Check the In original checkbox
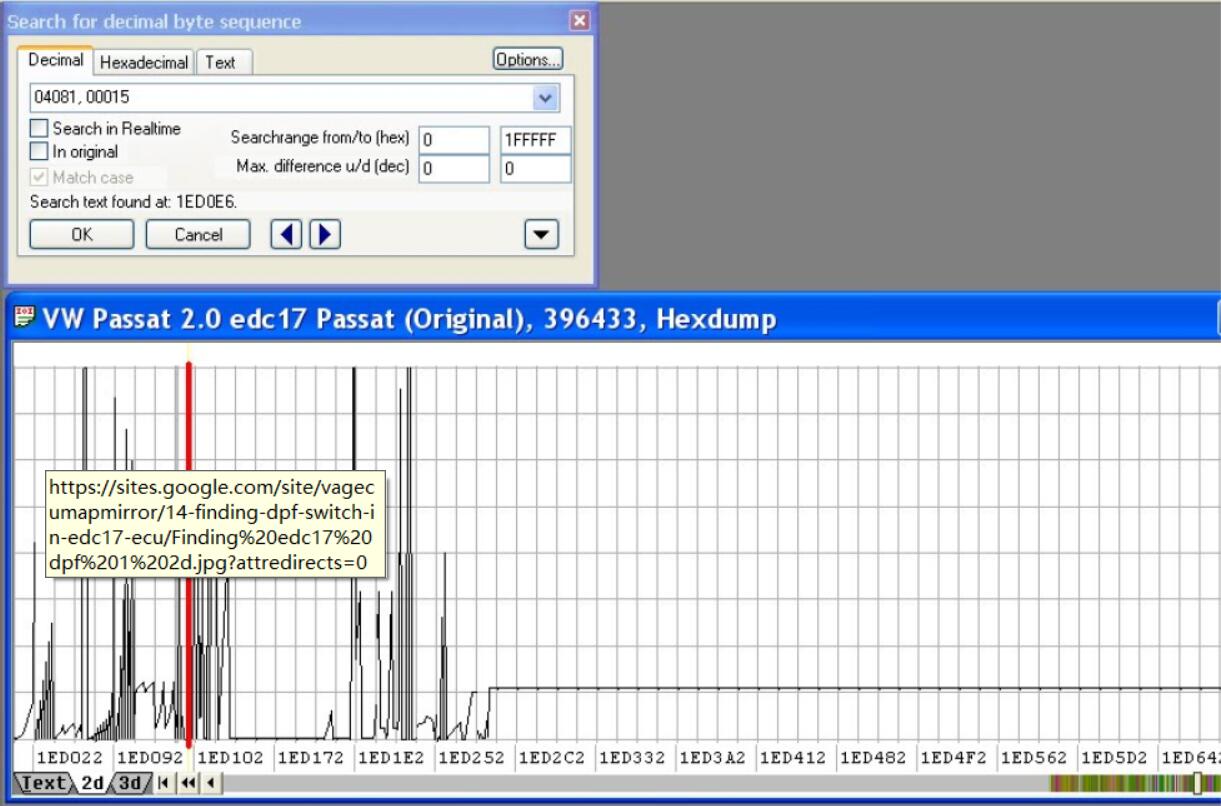1221x806 pixels. coord(38,151)
